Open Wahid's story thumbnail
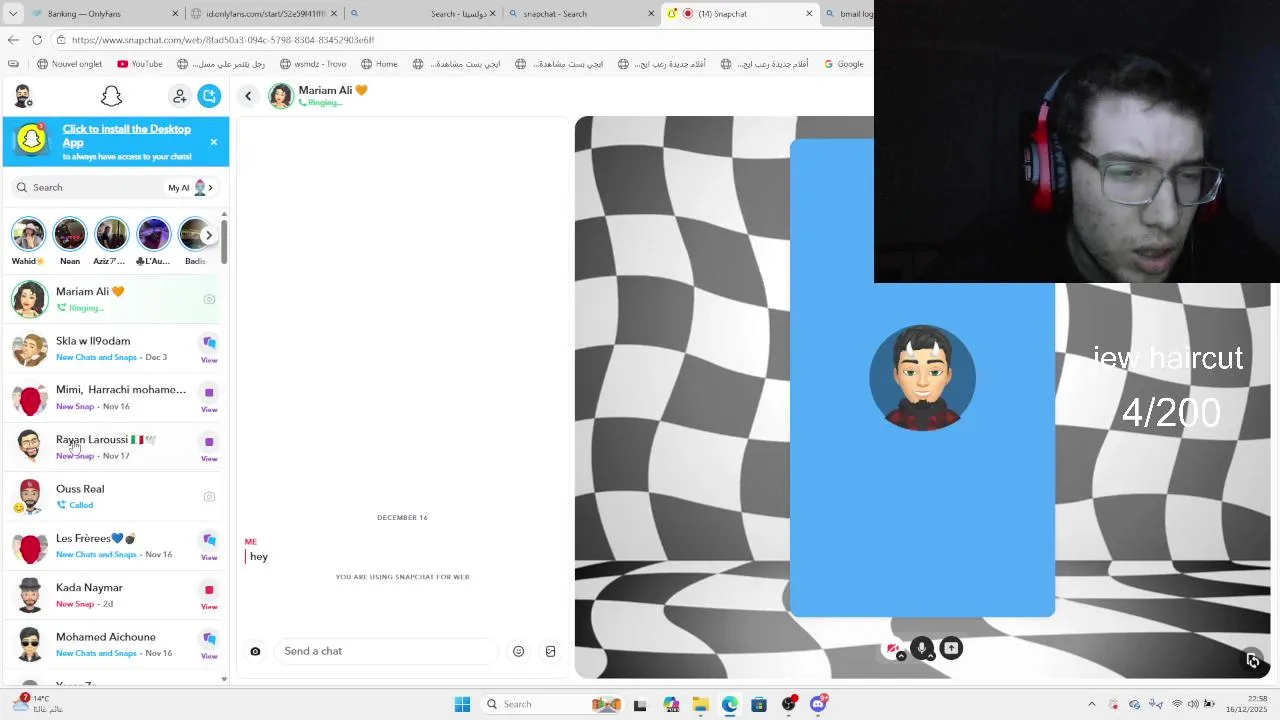1280x720 pixels. click(28, 235)
